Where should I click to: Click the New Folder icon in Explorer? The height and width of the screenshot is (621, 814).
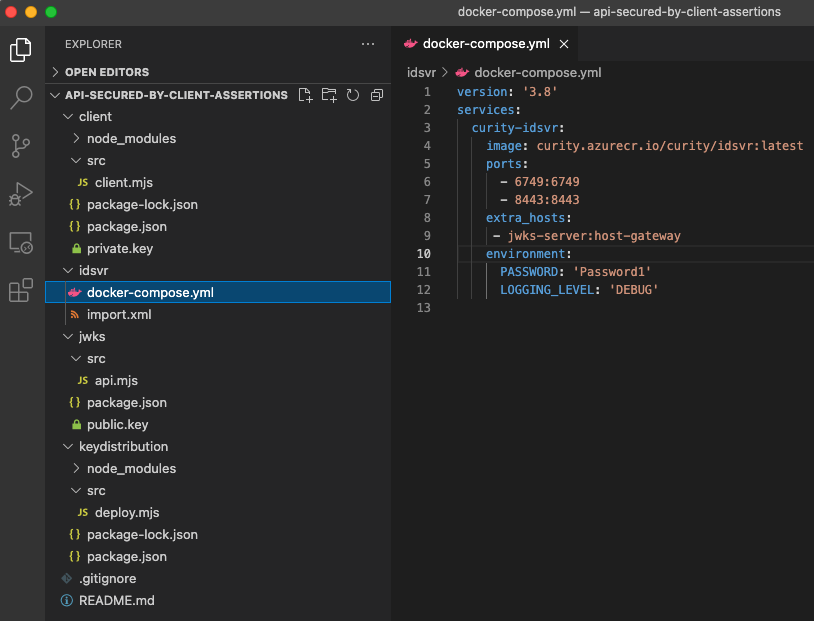(x=328, y=95)
